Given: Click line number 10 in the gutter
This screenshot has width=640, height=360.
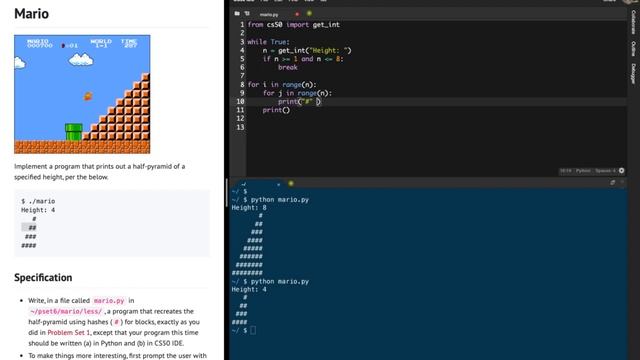Looking at the screenshot, I should (240, 102).
